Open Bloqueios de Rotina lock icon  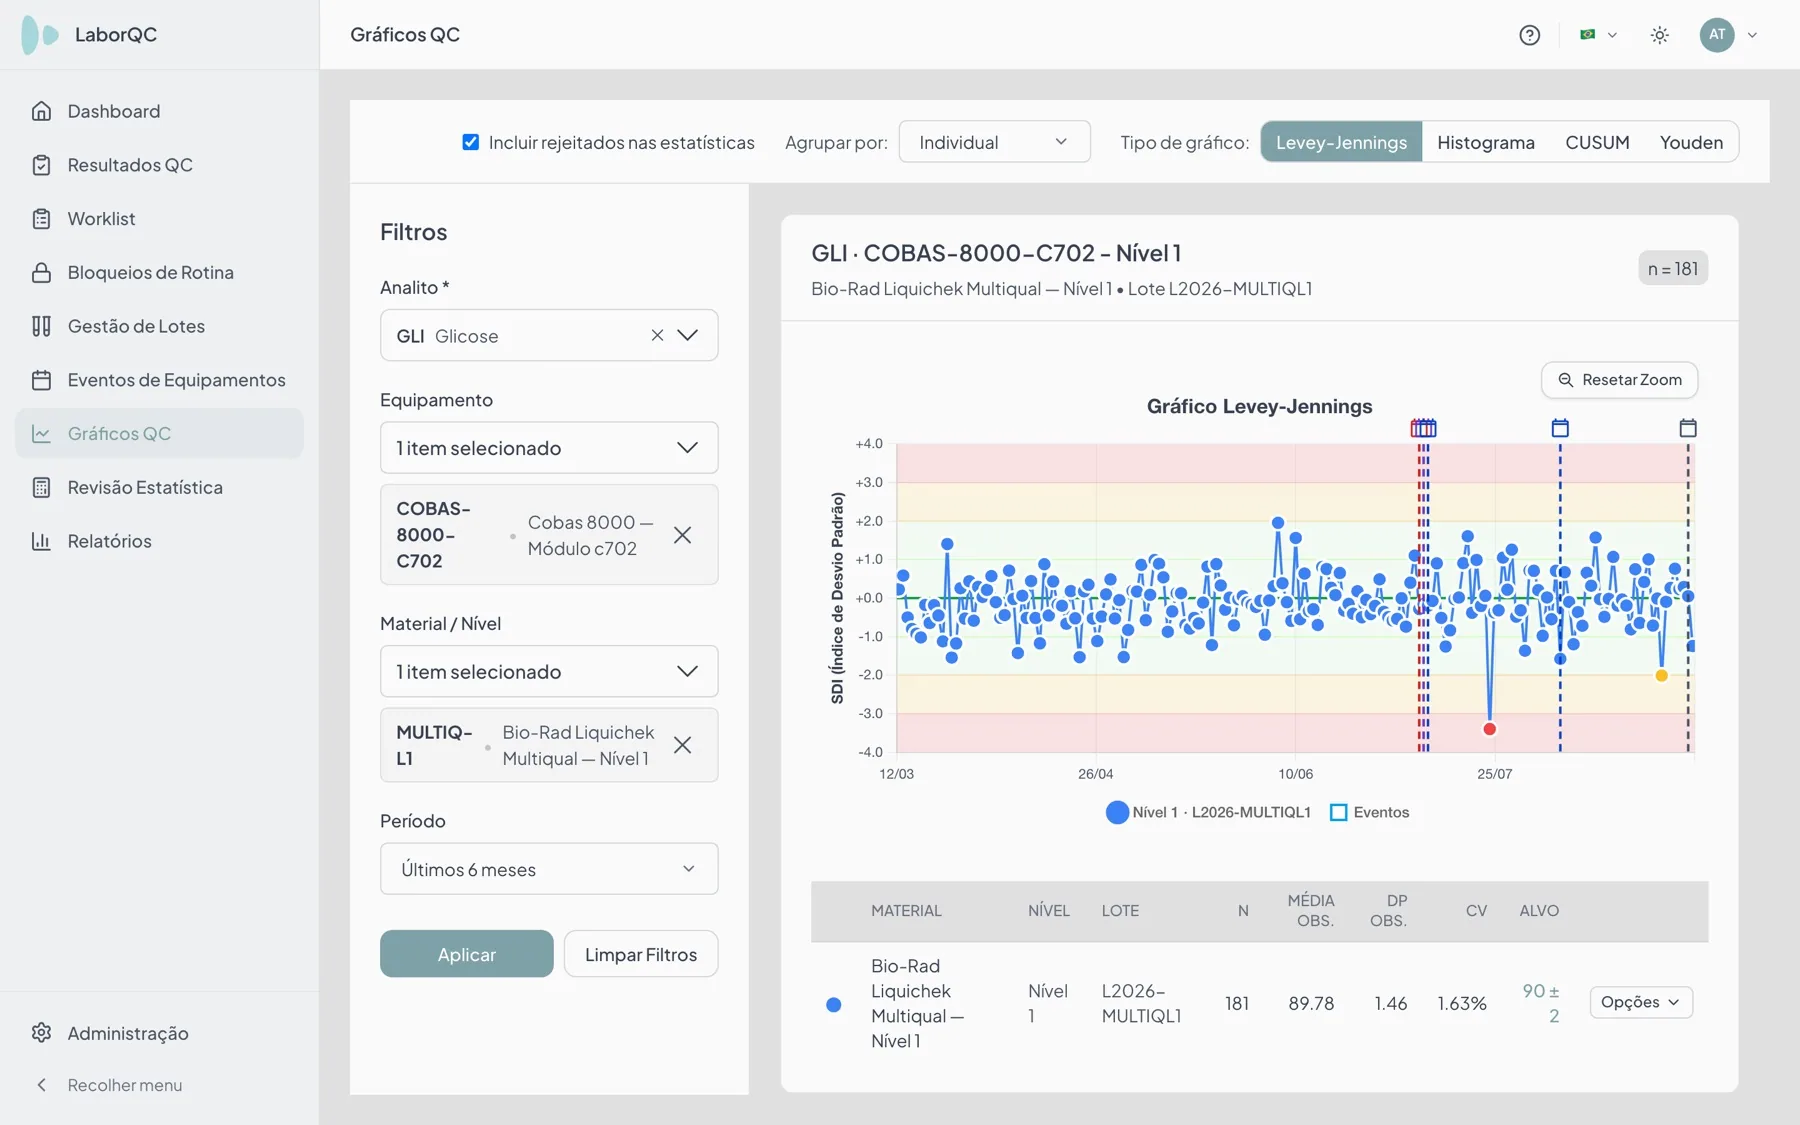coord(41,272)
